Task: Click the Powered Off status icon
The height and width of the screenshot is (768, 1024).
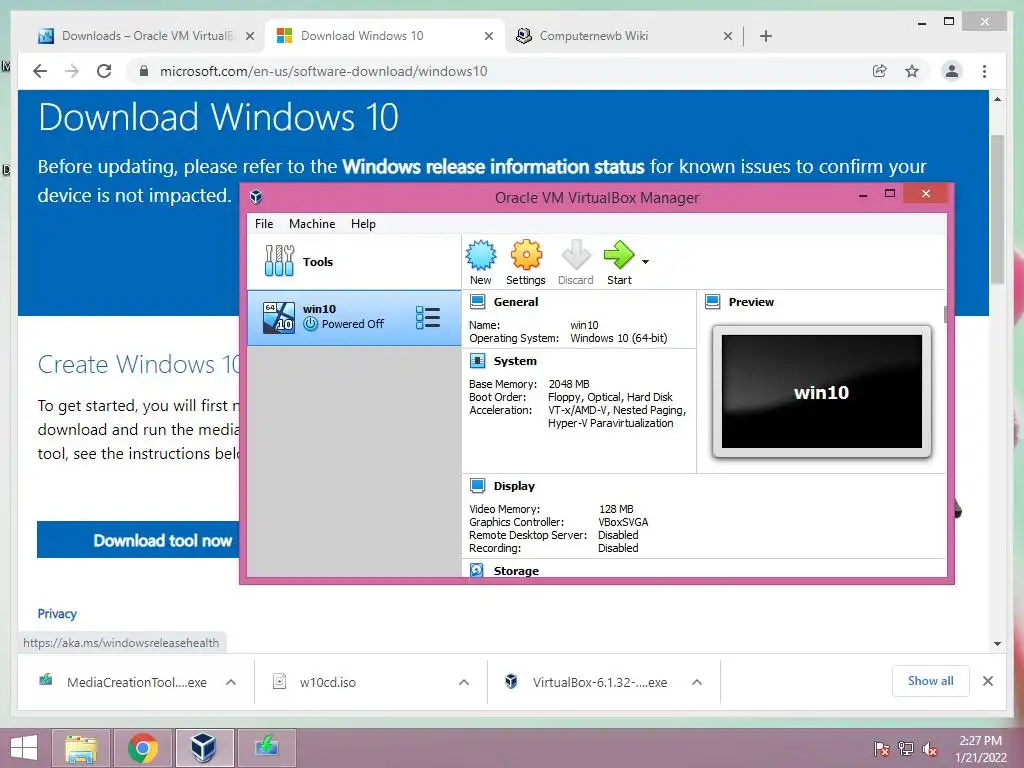Action: tap(311, 324)
